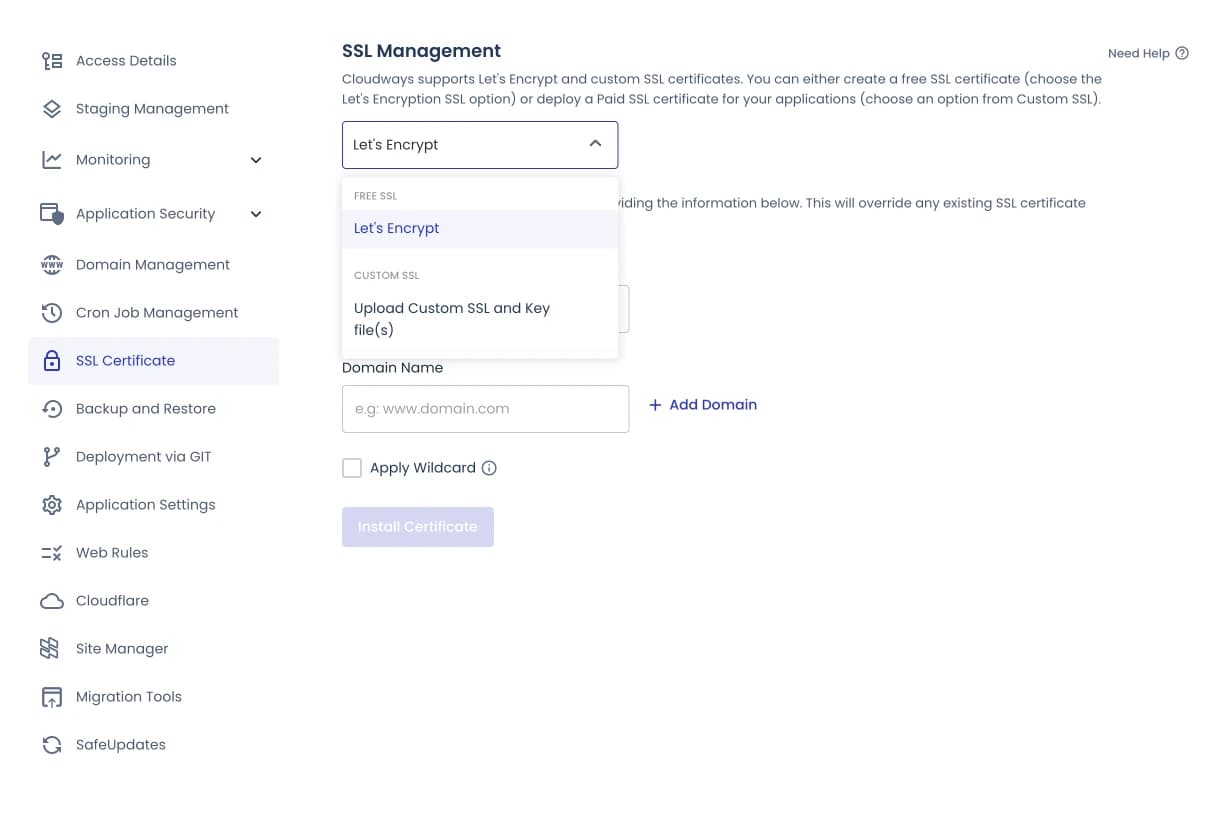Select Let's Encrypt from the Free SSL list
The image size is (1208, 837).
click(480, 229)
